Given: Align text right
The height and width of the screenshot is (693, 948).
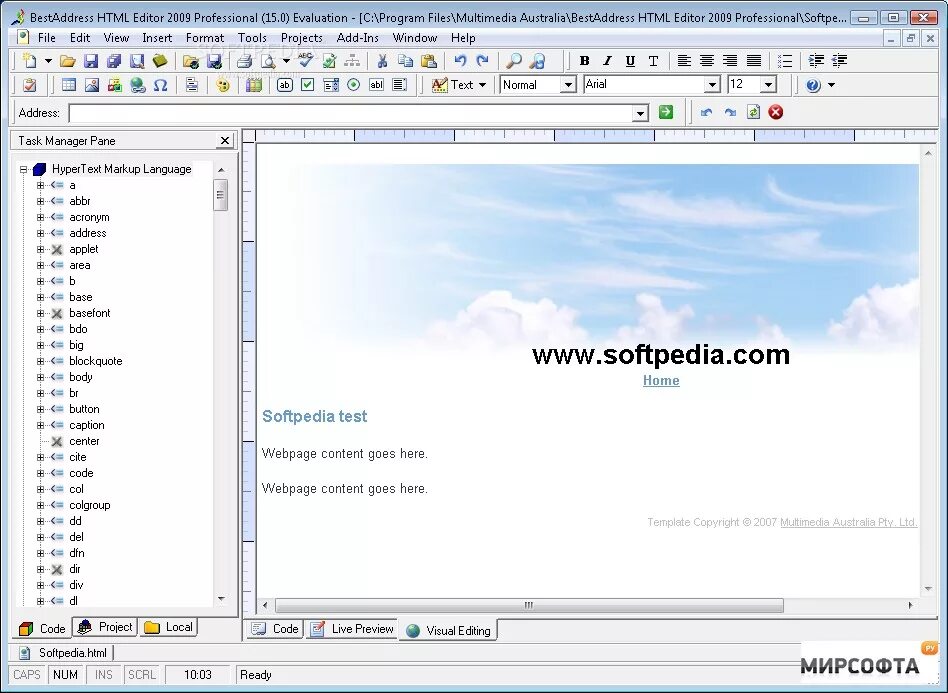Looking at the screenshot, I should [x=730, y=60].
